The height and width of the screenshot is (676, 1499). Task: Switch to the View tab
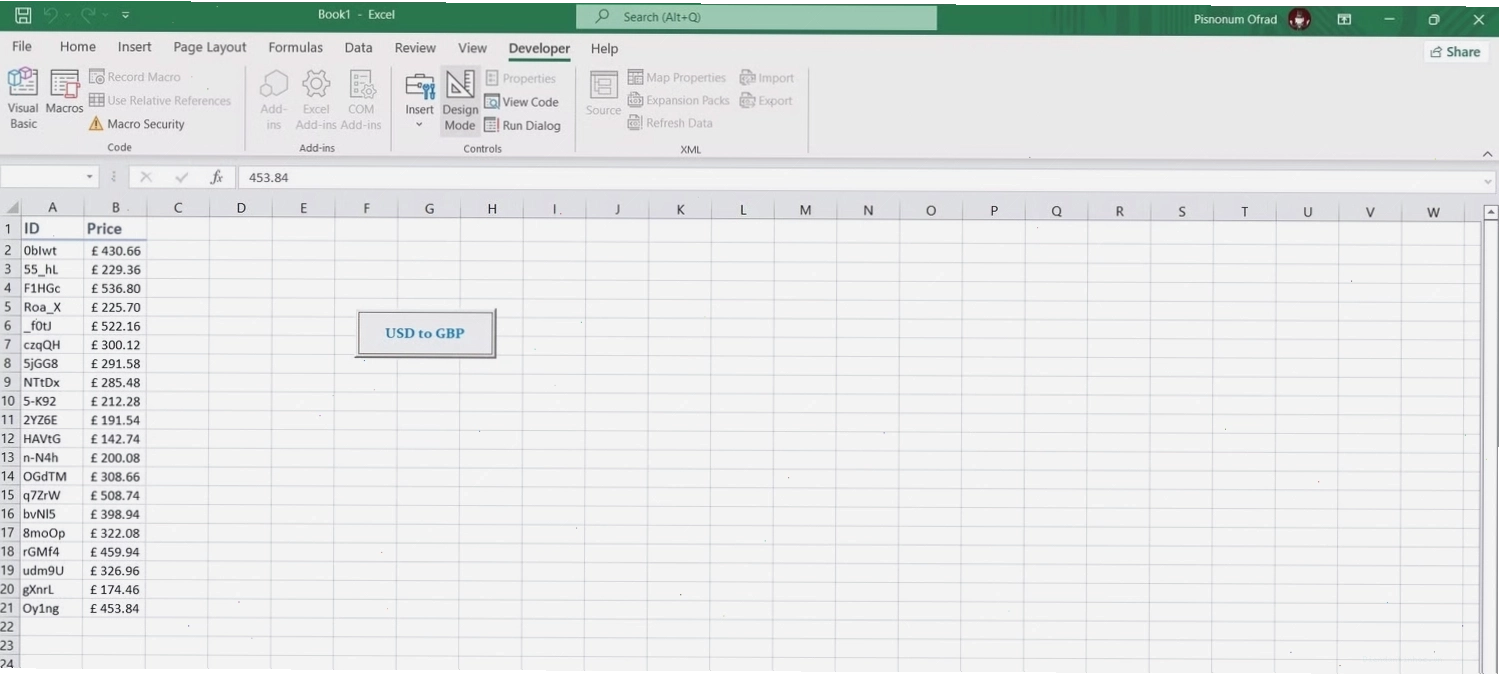coord(473,47)
